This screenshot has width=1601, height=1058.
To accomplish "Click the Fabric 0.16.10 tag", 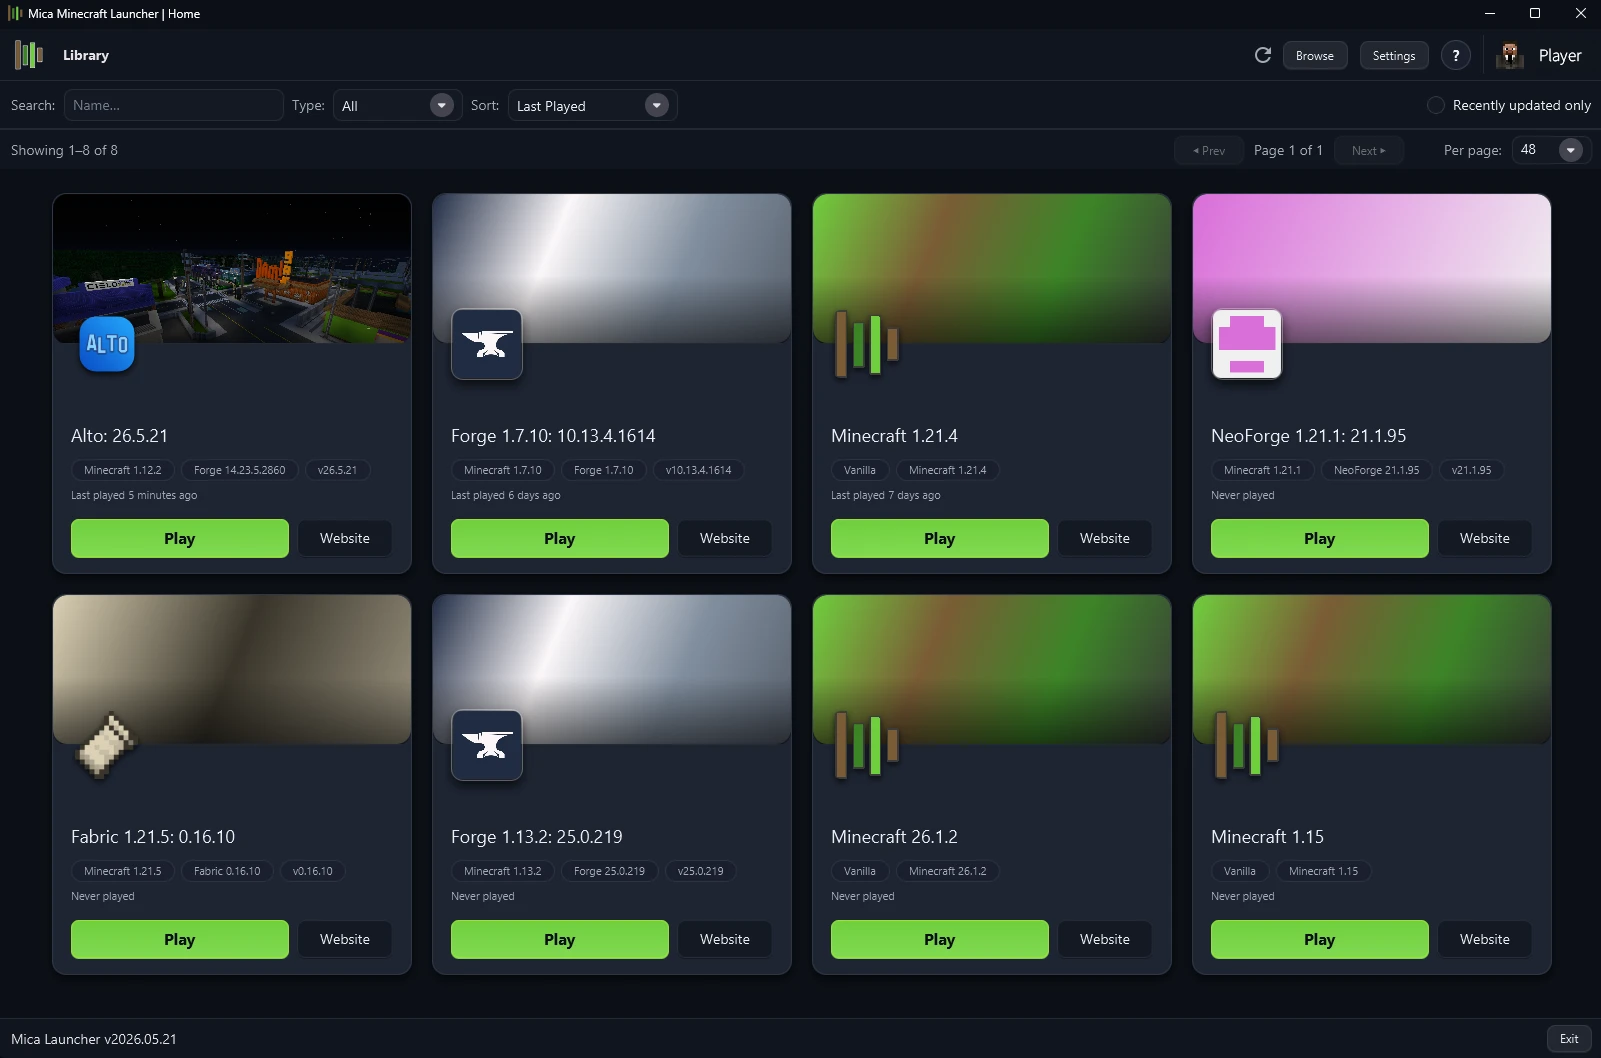I will coord(227,871).
